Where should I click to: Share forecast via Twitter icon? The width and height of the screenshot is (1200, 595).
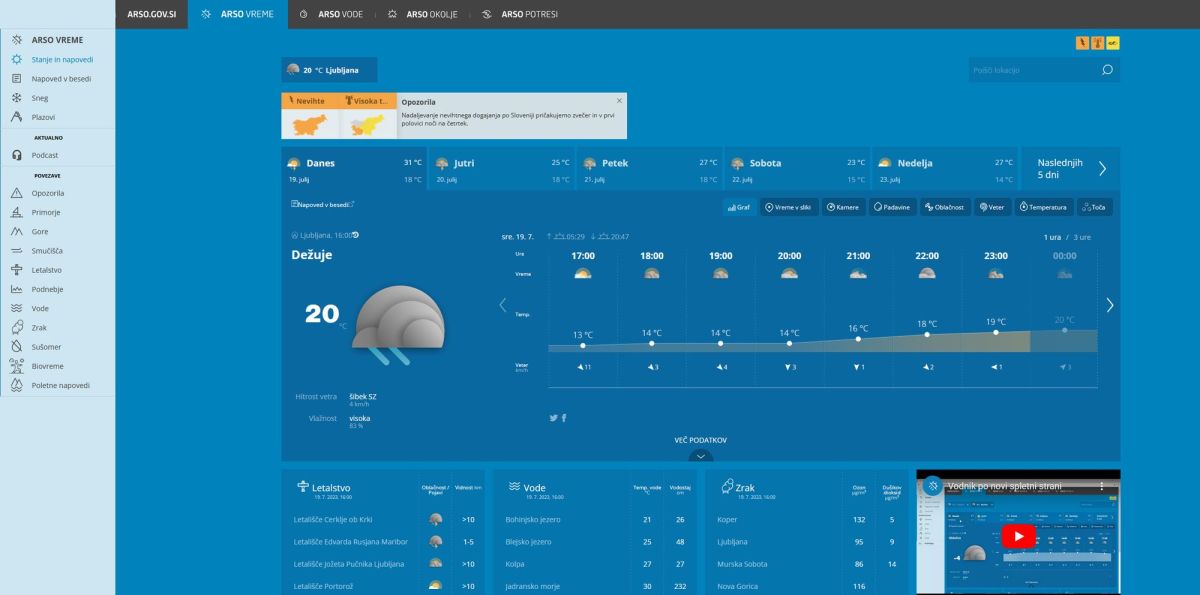[553, 418]
